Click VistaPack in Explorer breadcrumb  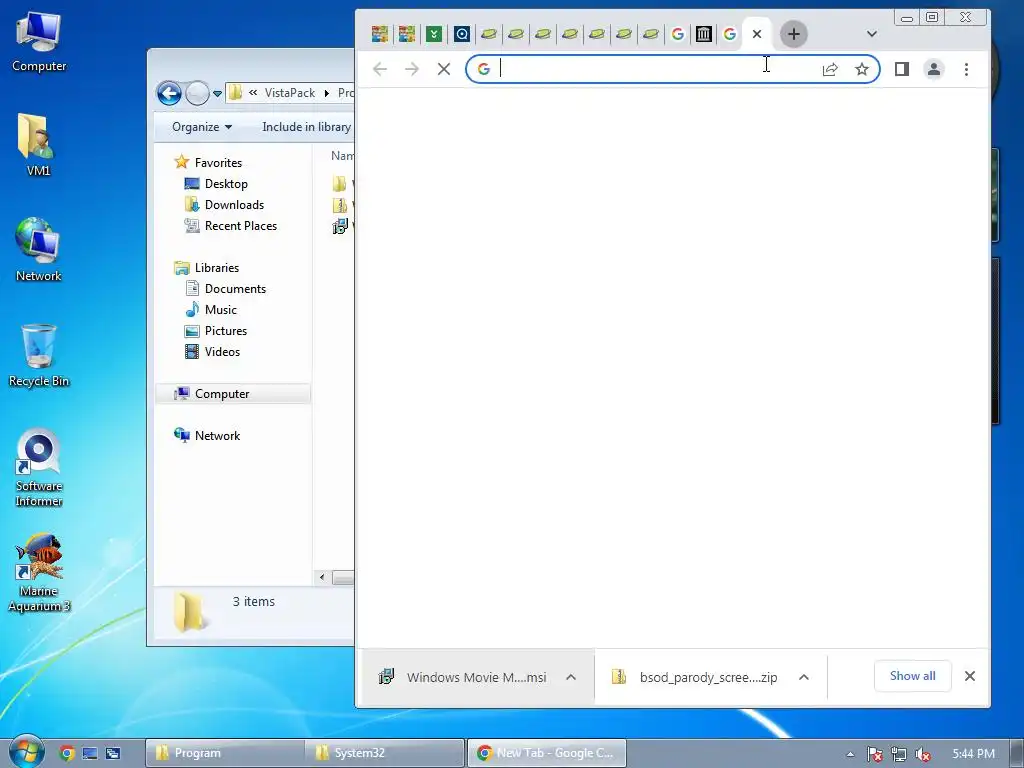(x=290, y=93)
